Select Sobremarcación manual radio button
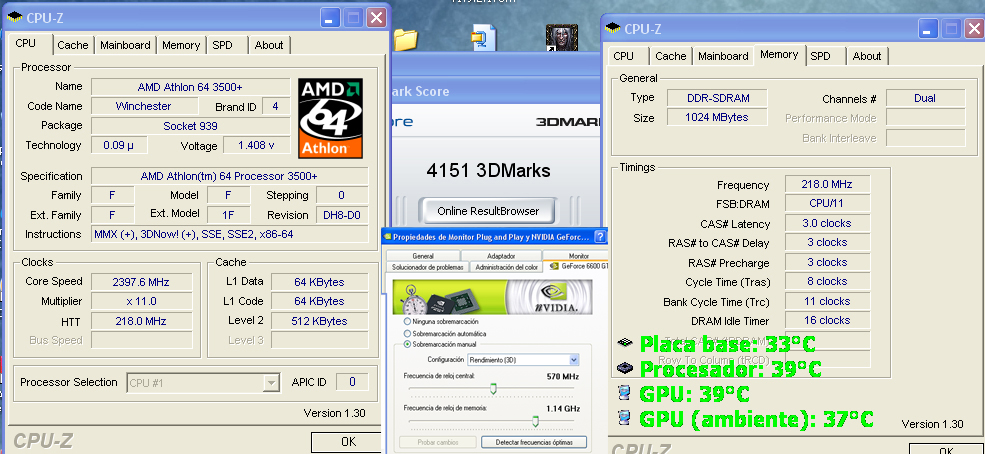This screenshot has width=985, height=454. tap(407, 343)
